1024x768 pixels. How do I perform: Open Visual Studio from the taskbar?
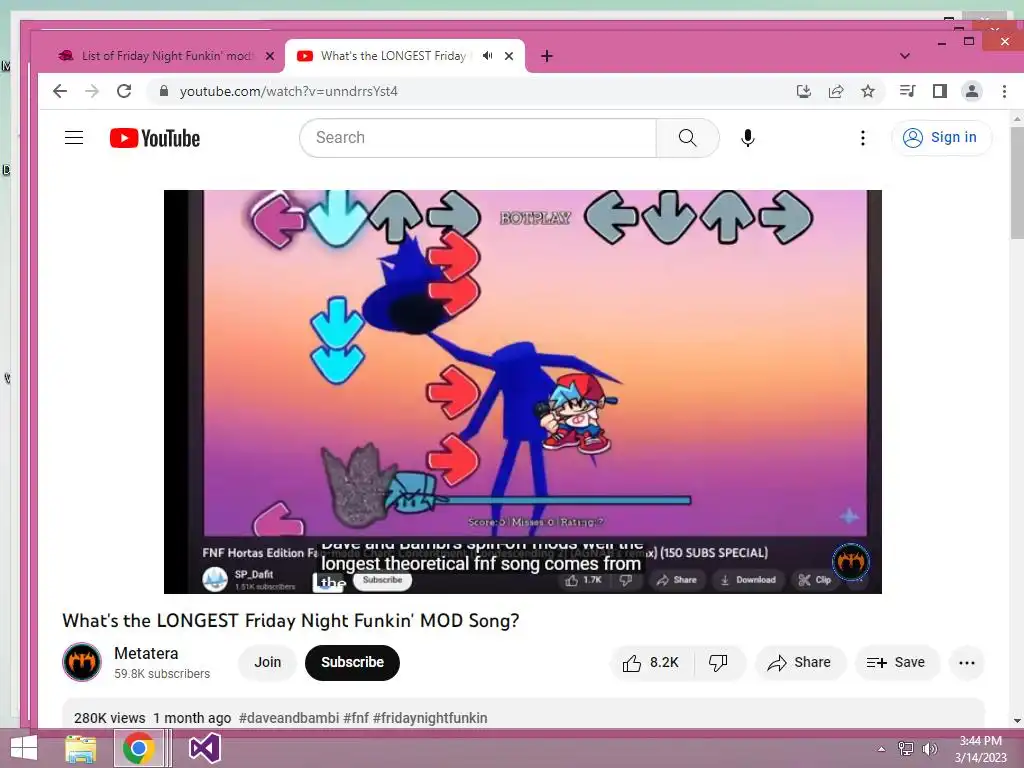204,748
